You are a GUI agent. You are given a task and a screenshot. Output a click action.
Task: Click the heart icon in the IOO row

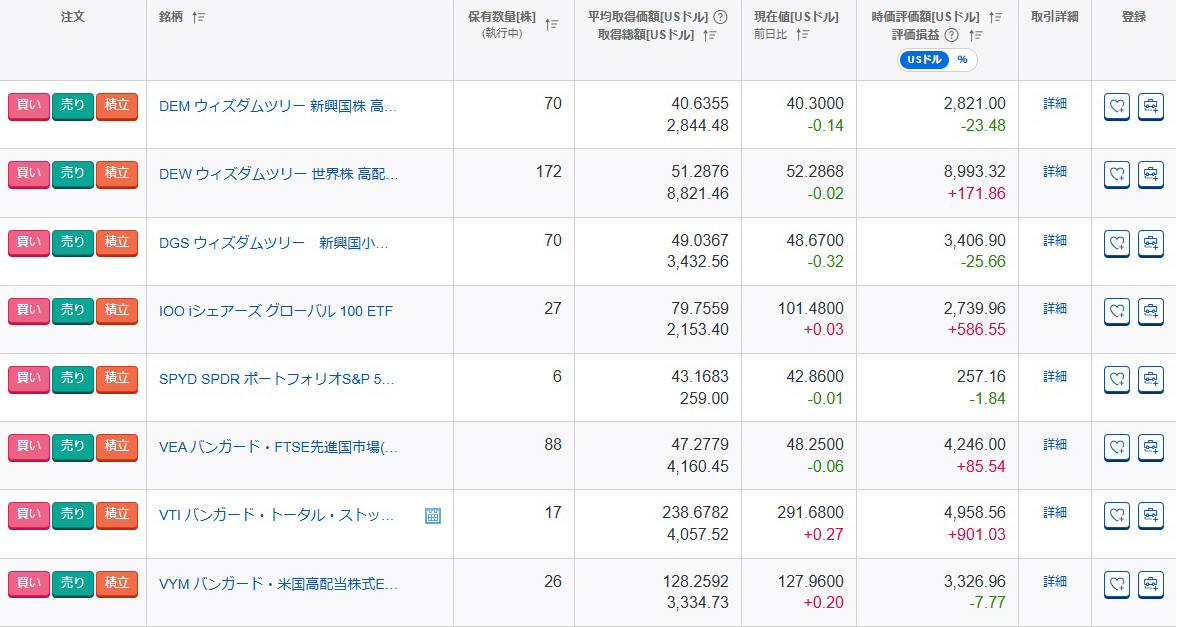[x=1117, y=312]
